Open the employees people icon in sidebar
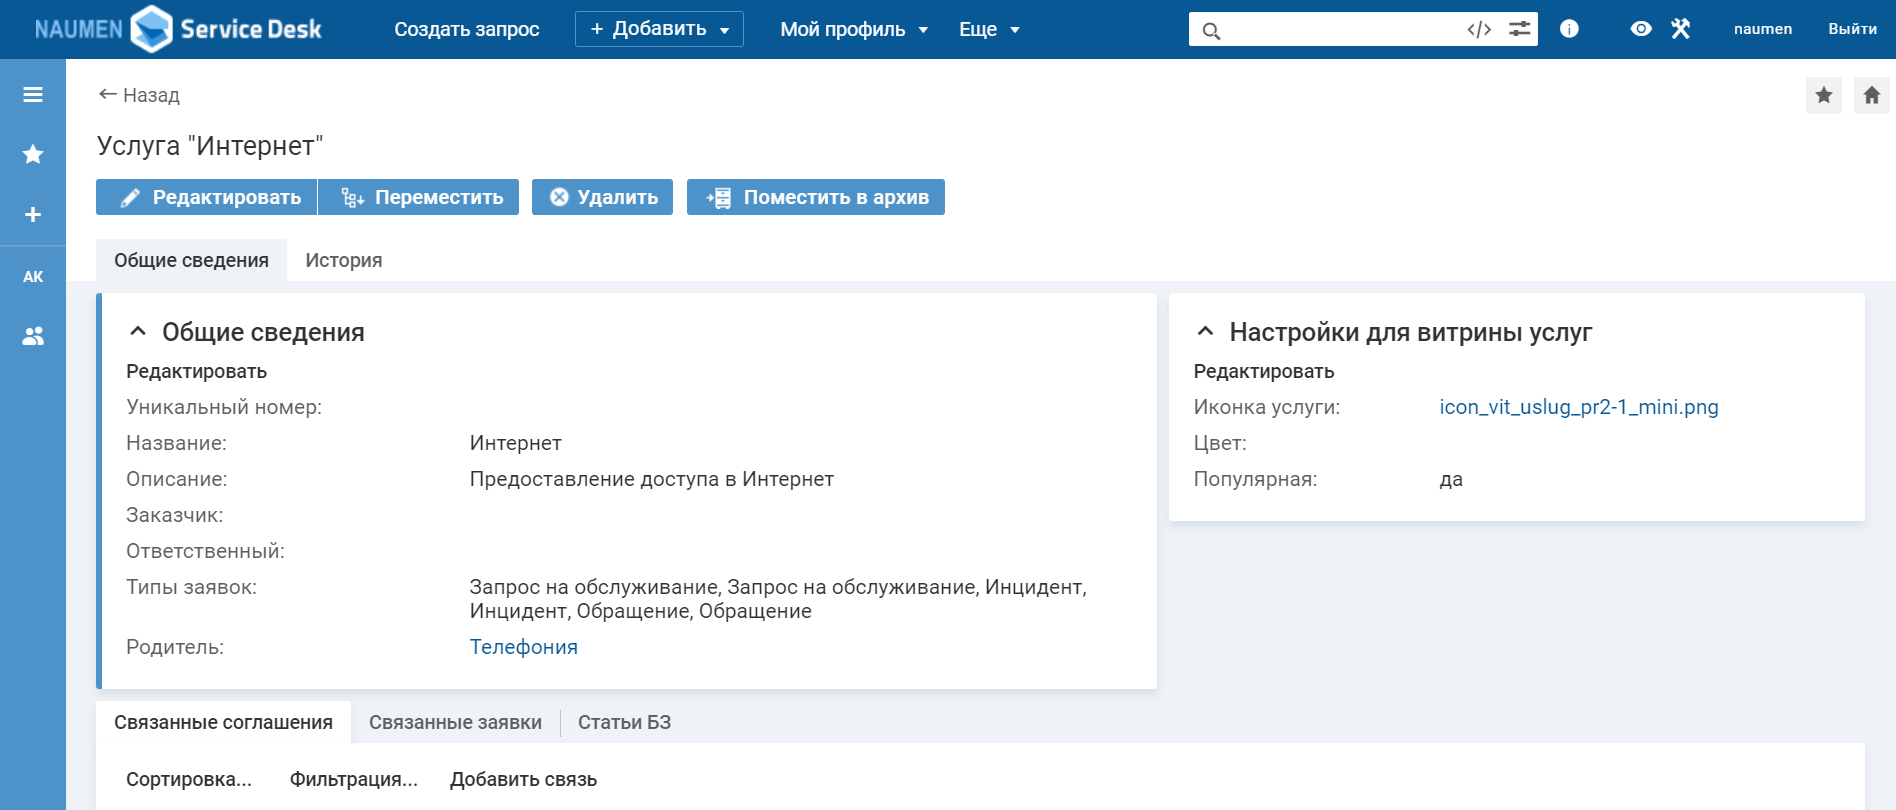 33,336
